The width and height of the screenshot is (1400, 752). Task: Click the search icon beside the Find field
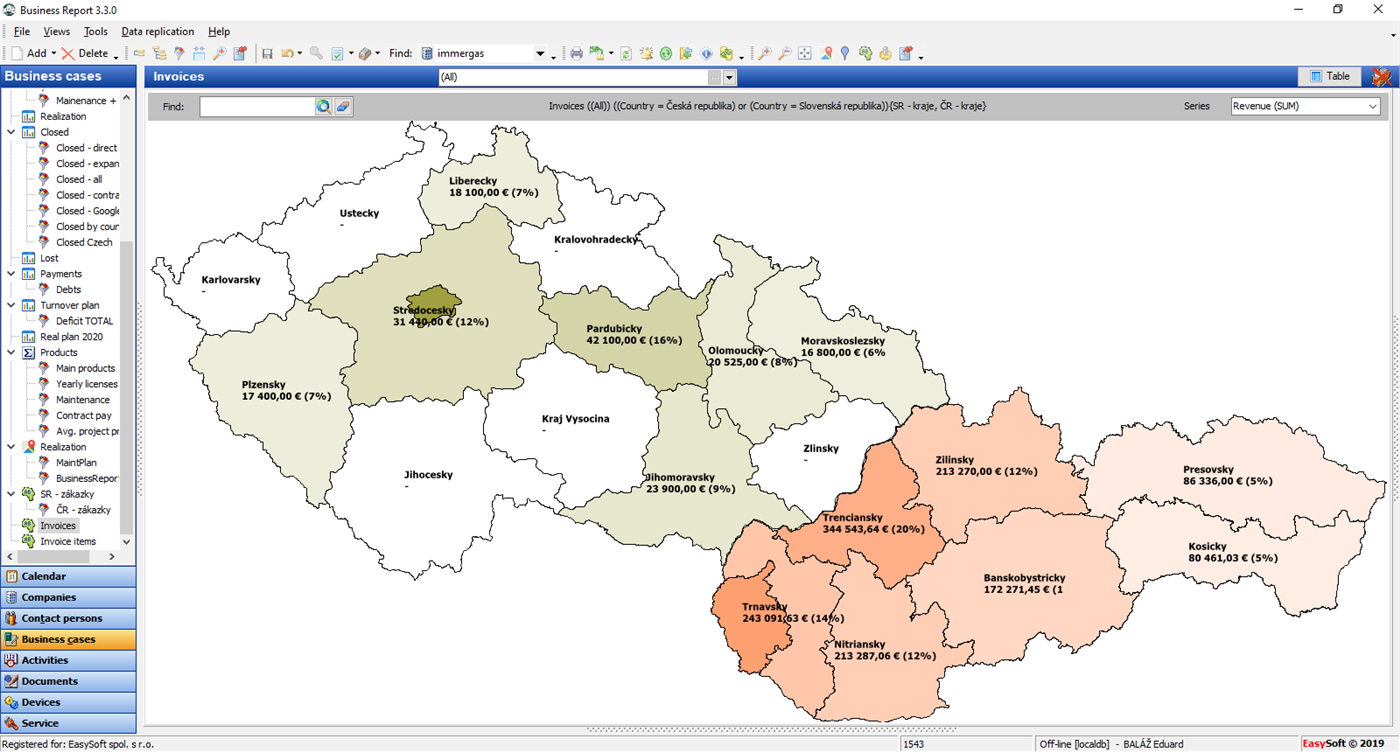click(324, 106)
